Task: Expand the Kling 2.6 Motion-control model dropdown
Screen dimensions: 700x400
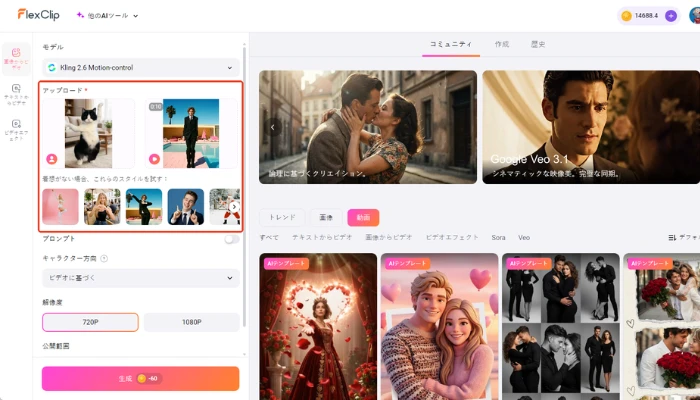Action: [141, 68]
